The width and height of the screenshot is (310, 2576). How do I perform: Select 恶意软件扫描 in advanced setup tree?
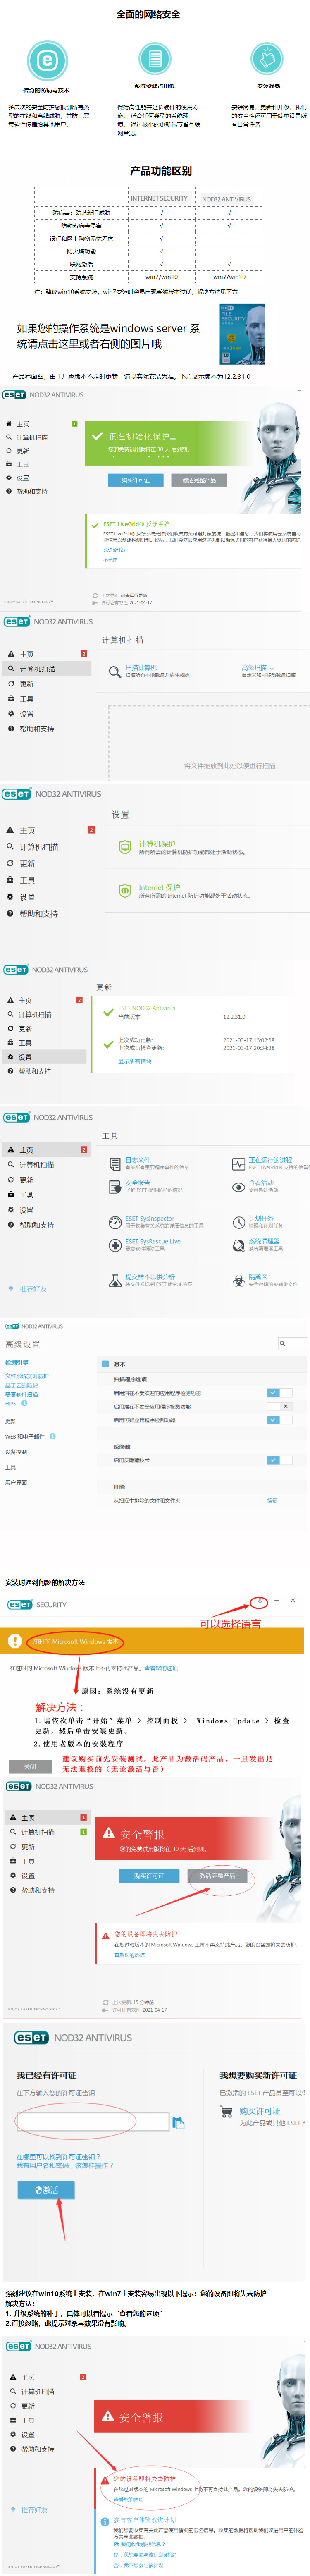(x=22, y=1393)
